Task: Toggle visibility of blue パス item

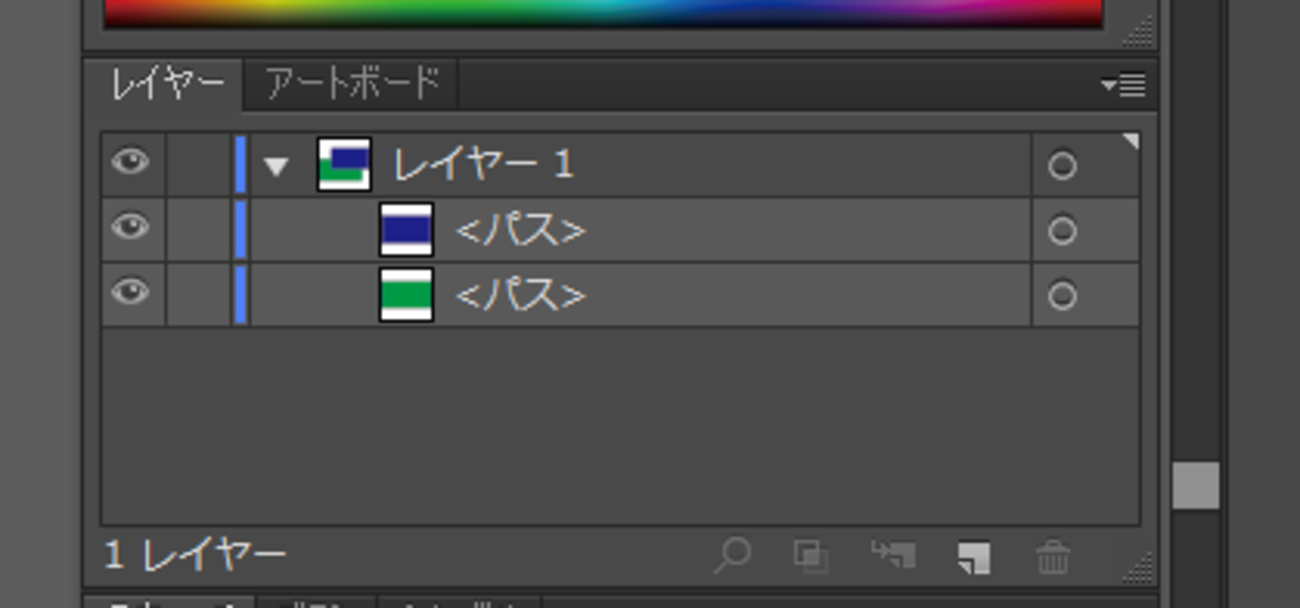Action: [130, 228]
